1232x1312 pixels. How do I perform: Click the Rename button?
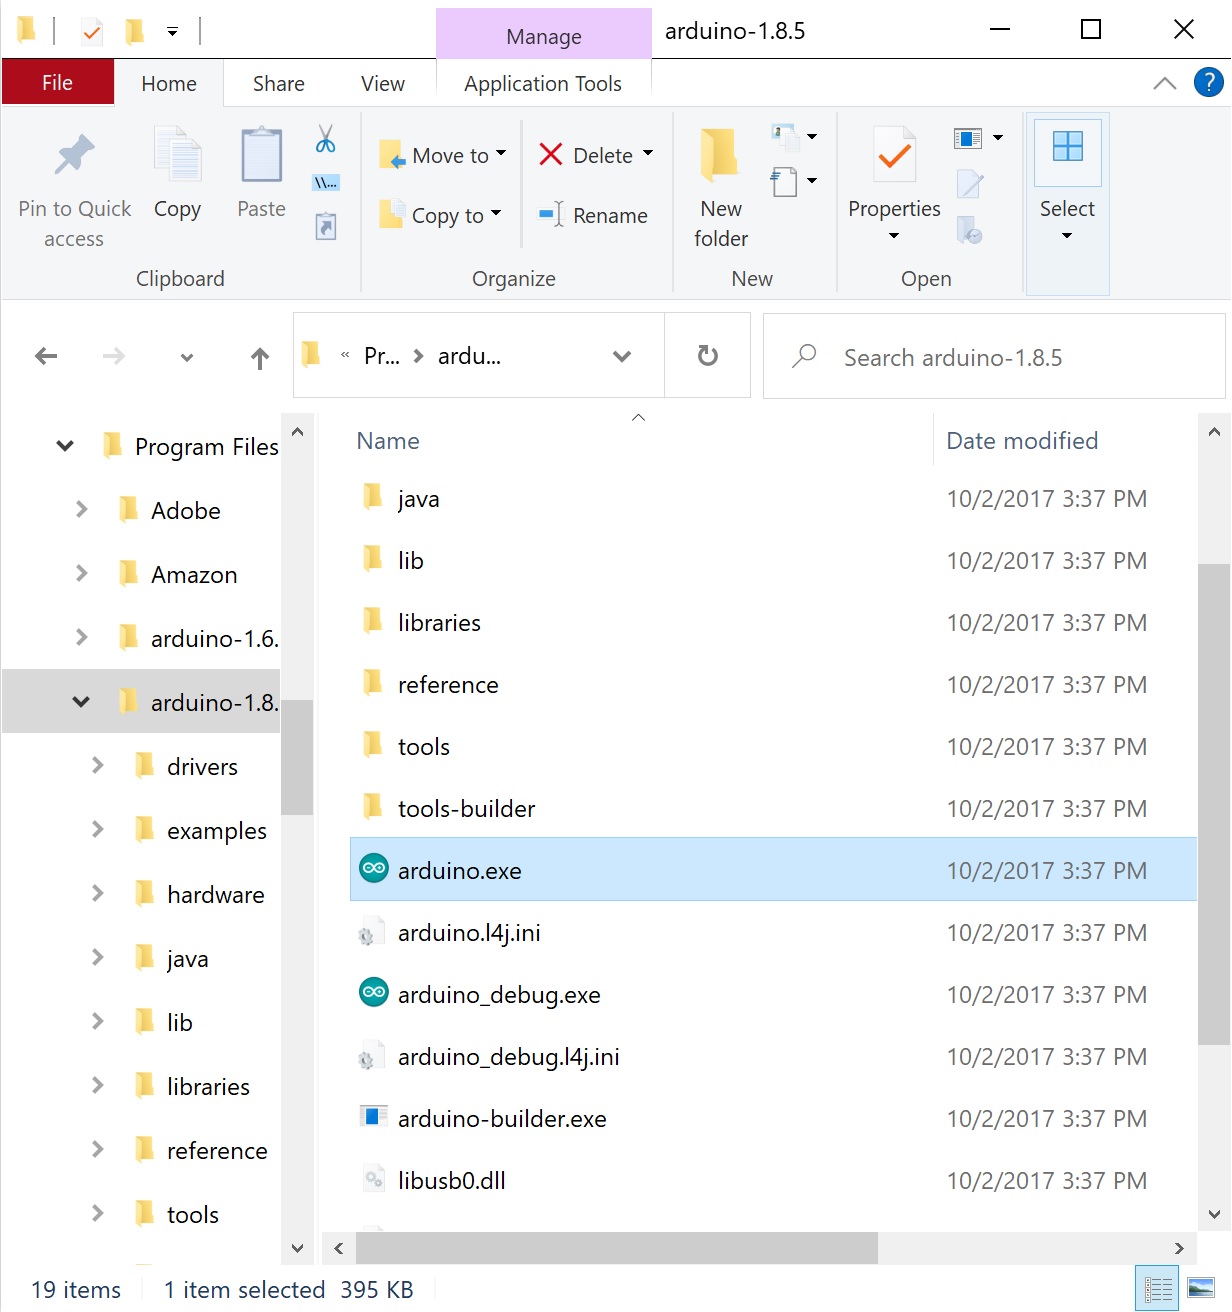594,216
